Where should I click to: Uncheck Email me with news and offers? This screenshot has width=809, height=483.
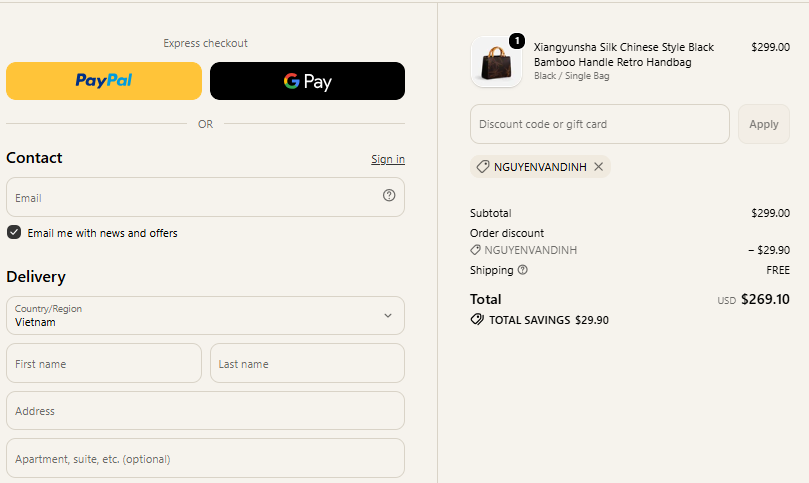tap(14, 232)
